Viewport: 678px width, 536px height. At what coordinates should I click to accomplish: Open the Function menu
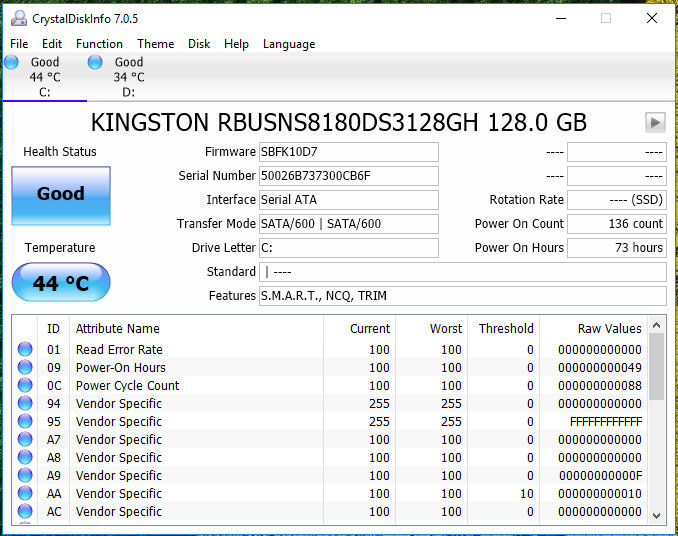(x=99, y=44)
